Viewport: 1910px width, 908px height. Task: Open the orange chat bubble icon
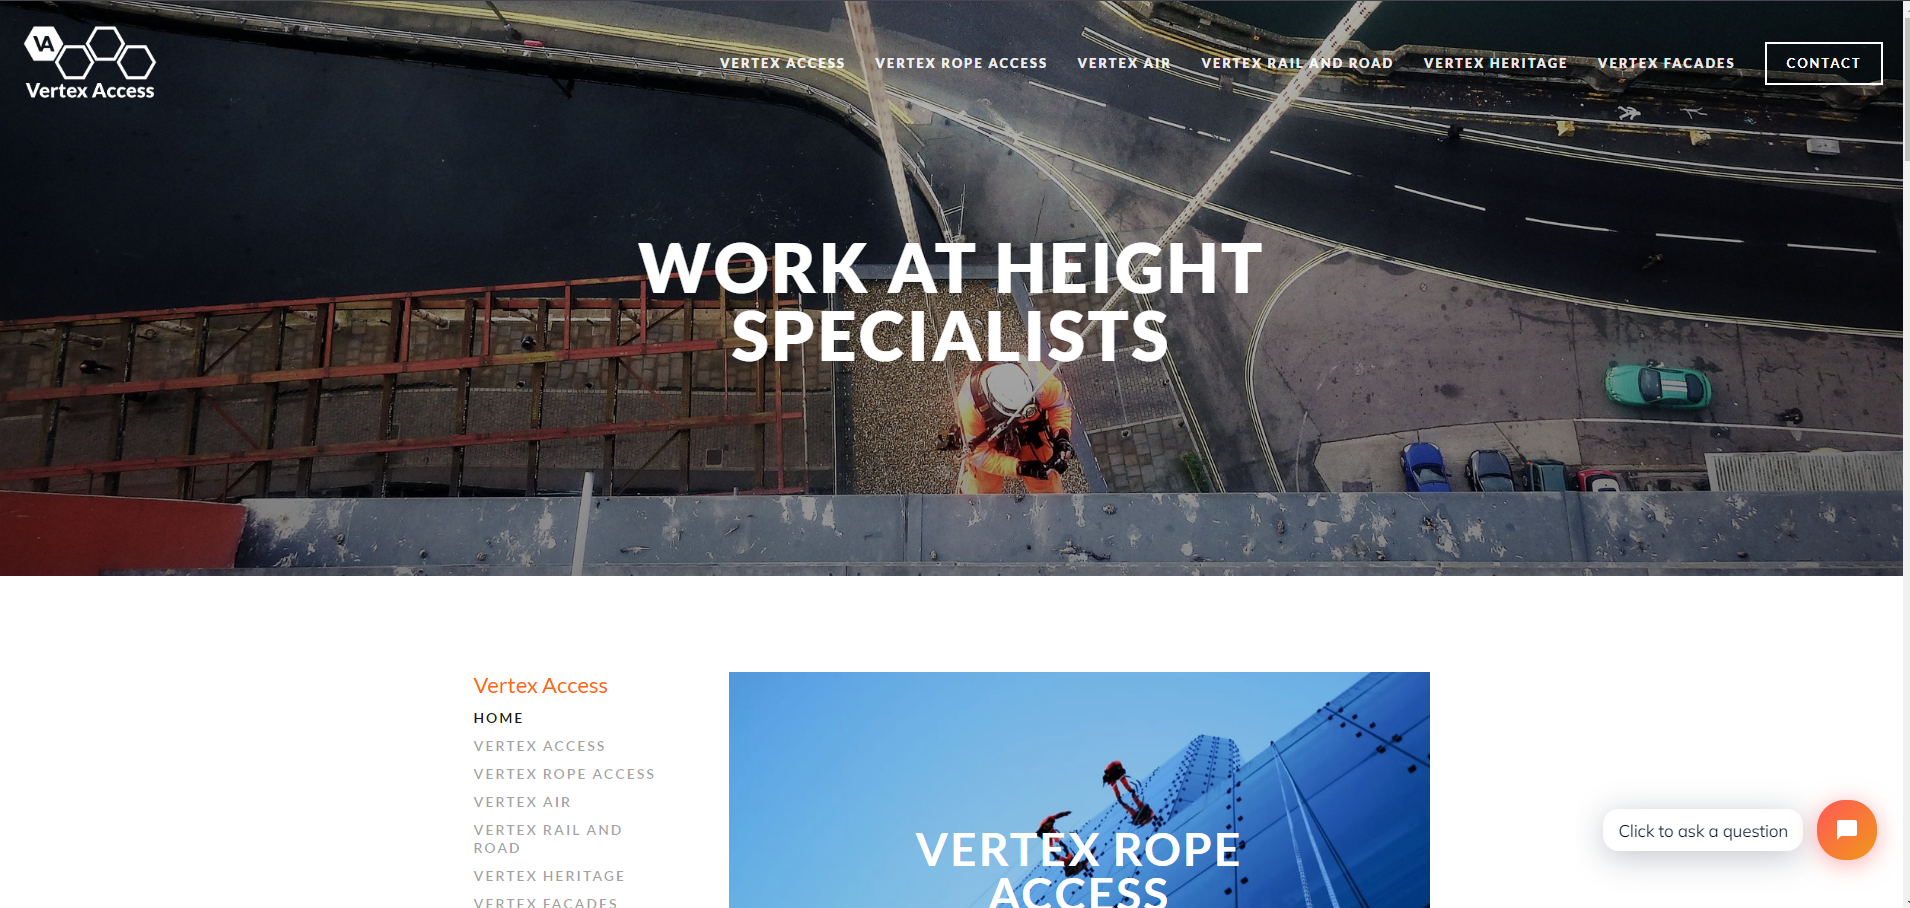[1846, 830]
